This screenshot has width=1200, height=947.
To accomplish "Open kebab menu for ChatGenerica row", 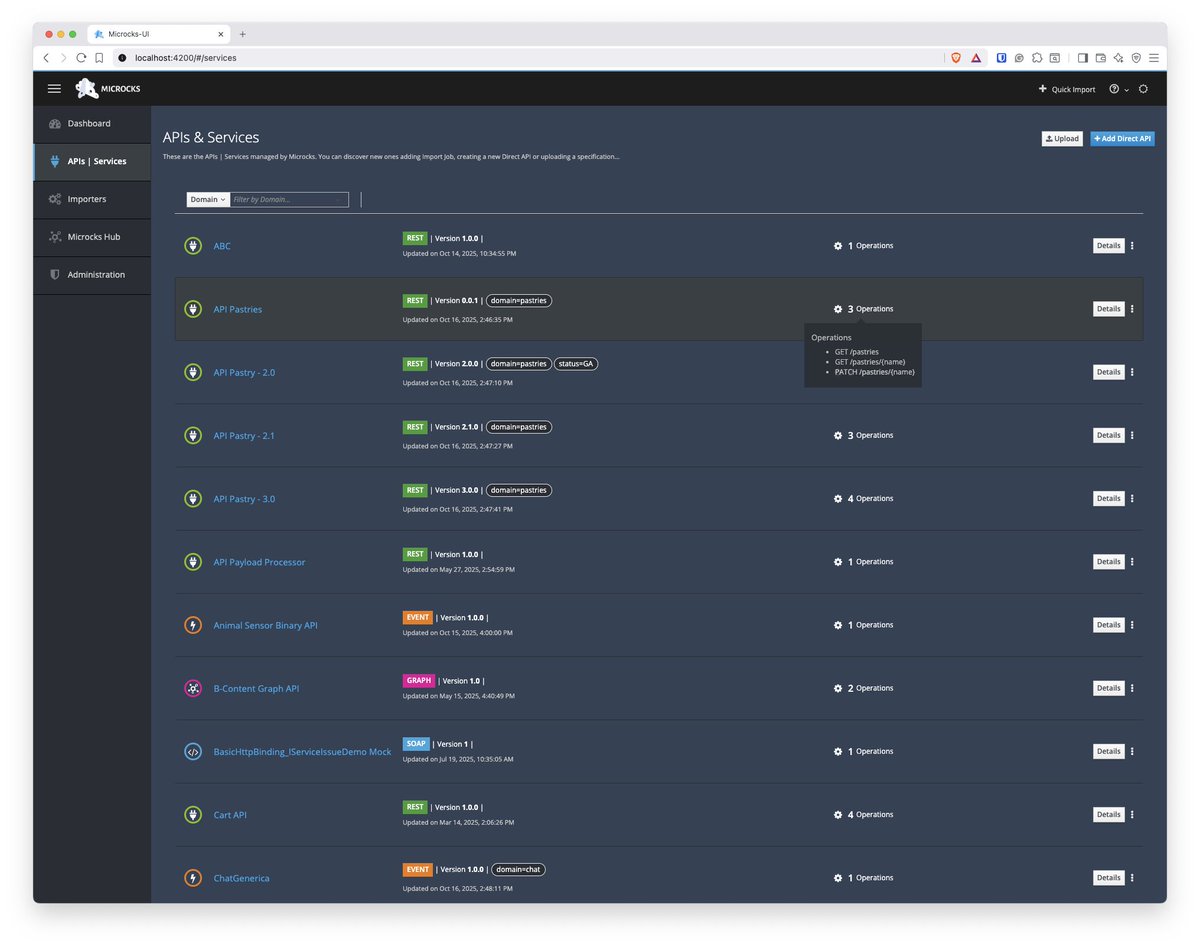I will point(1132,878).
